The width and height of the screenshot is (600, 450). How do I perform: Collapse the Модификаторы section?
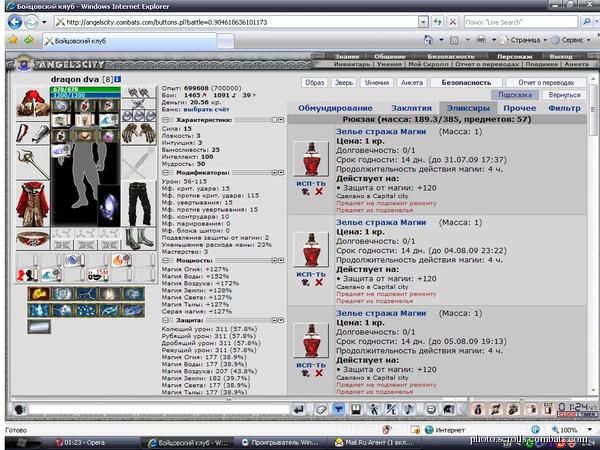click(x=166, y=173)
